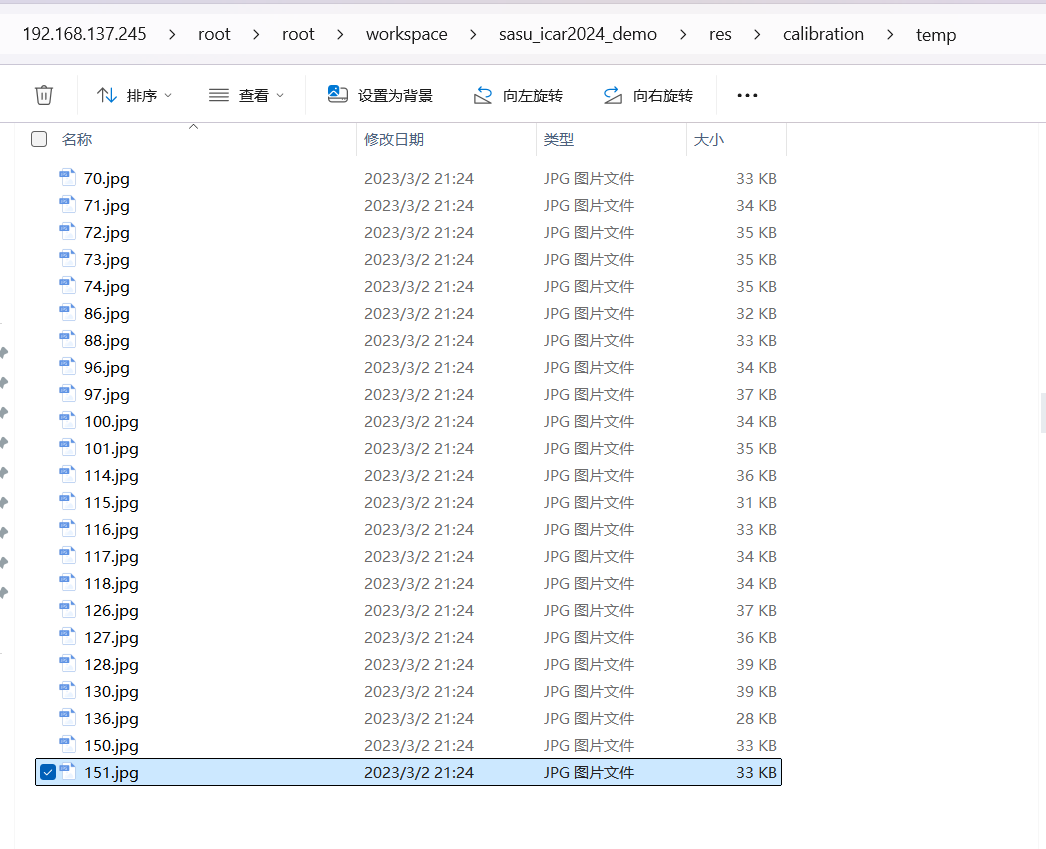
Task: Toggle the select-all checkbox in header
Action: (x=39, y=139)
